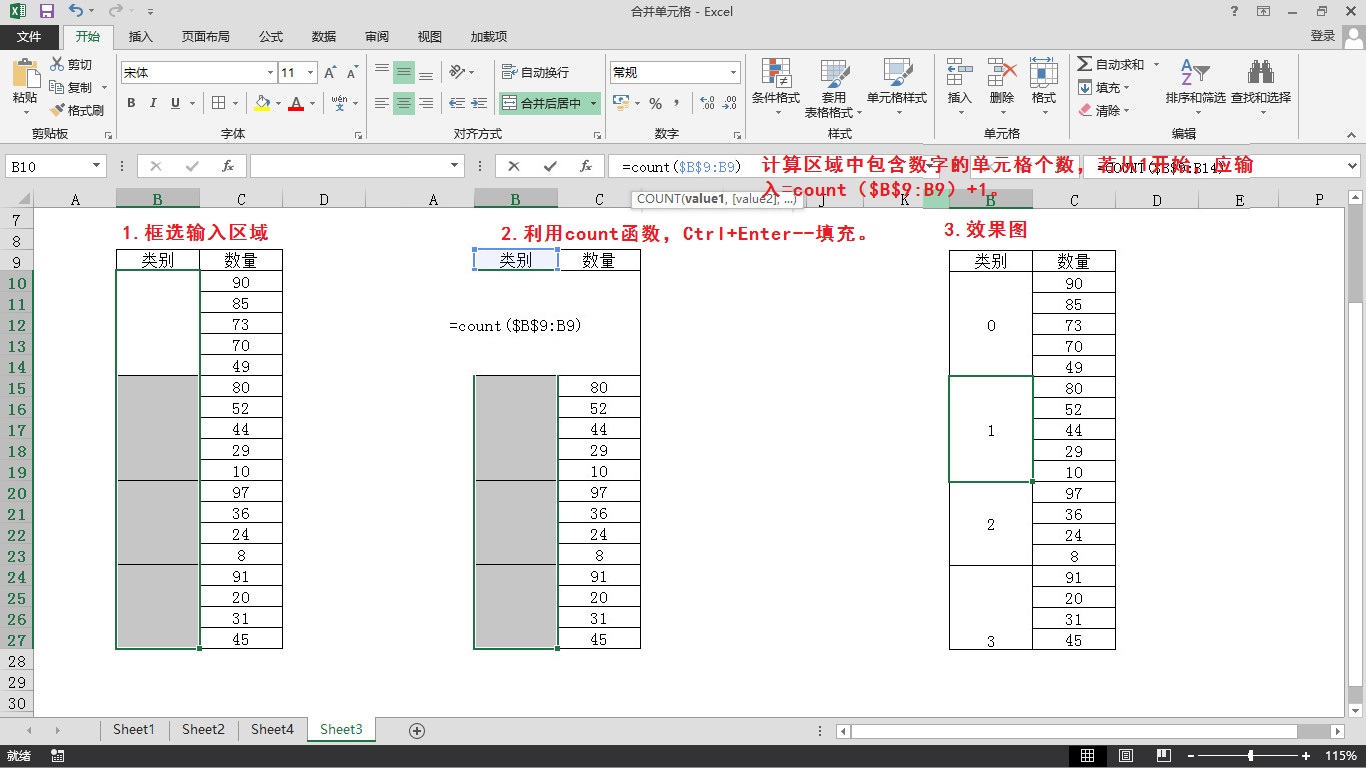Open the font size dropdown showing 11
Image resolution: width=1366 pixels, height=768 pixels.
[x=310, y=73]
